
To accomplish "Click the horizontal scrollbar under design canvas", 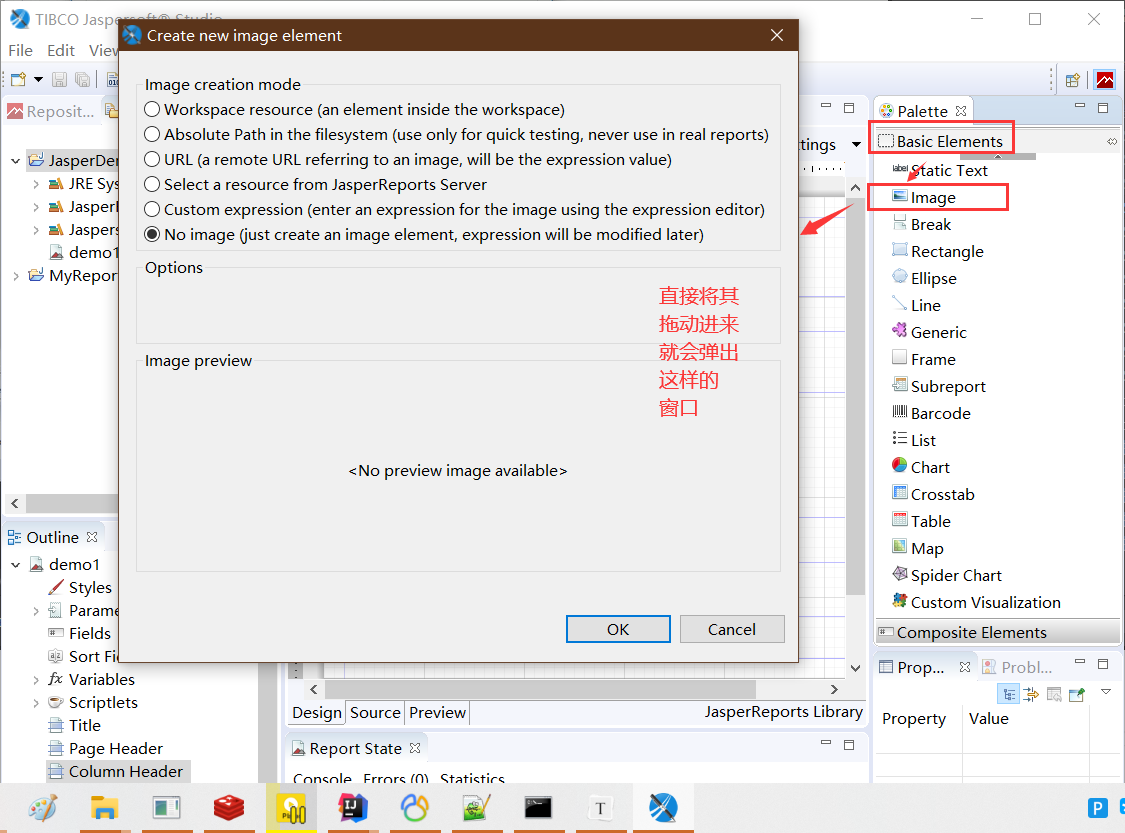I will (x=540, y=690).
